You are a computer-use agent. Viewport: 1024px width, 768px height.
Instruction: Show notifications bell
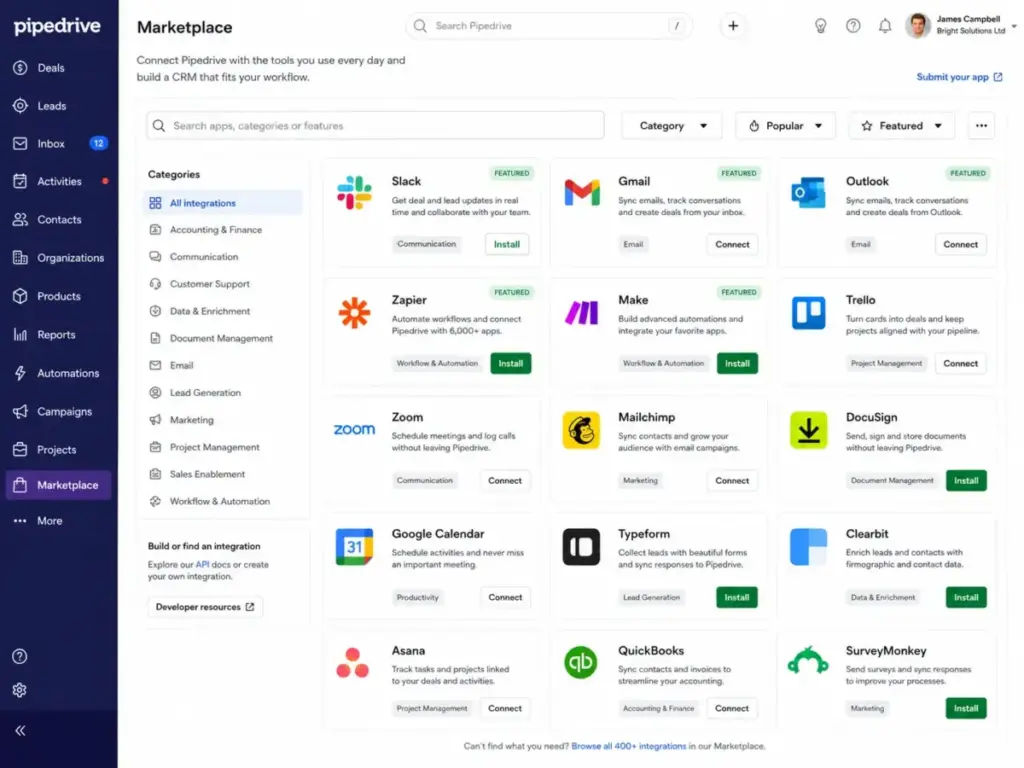pyautogui.click(x=885, y=25)
